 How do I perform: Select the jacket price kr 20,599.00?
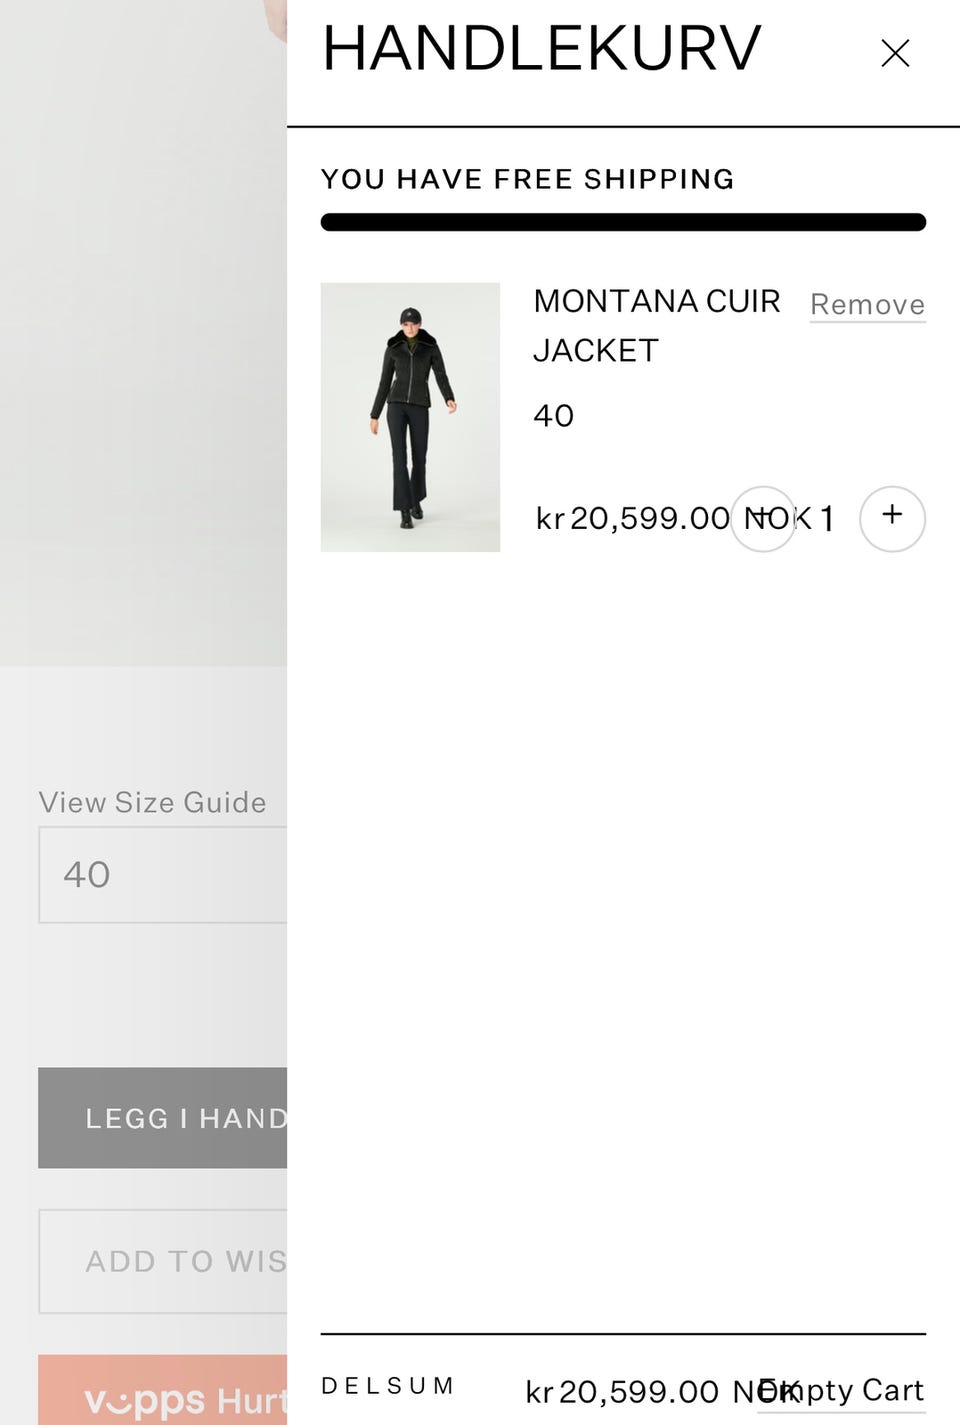[x=632, y=518]
